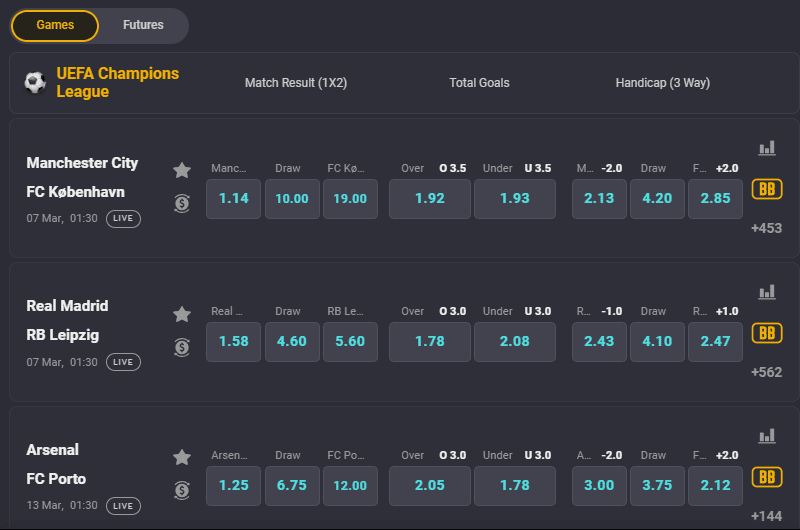Pick RB Leipzig win at 5.60
The height and width of the screenshot is (530, 800).
350,342
